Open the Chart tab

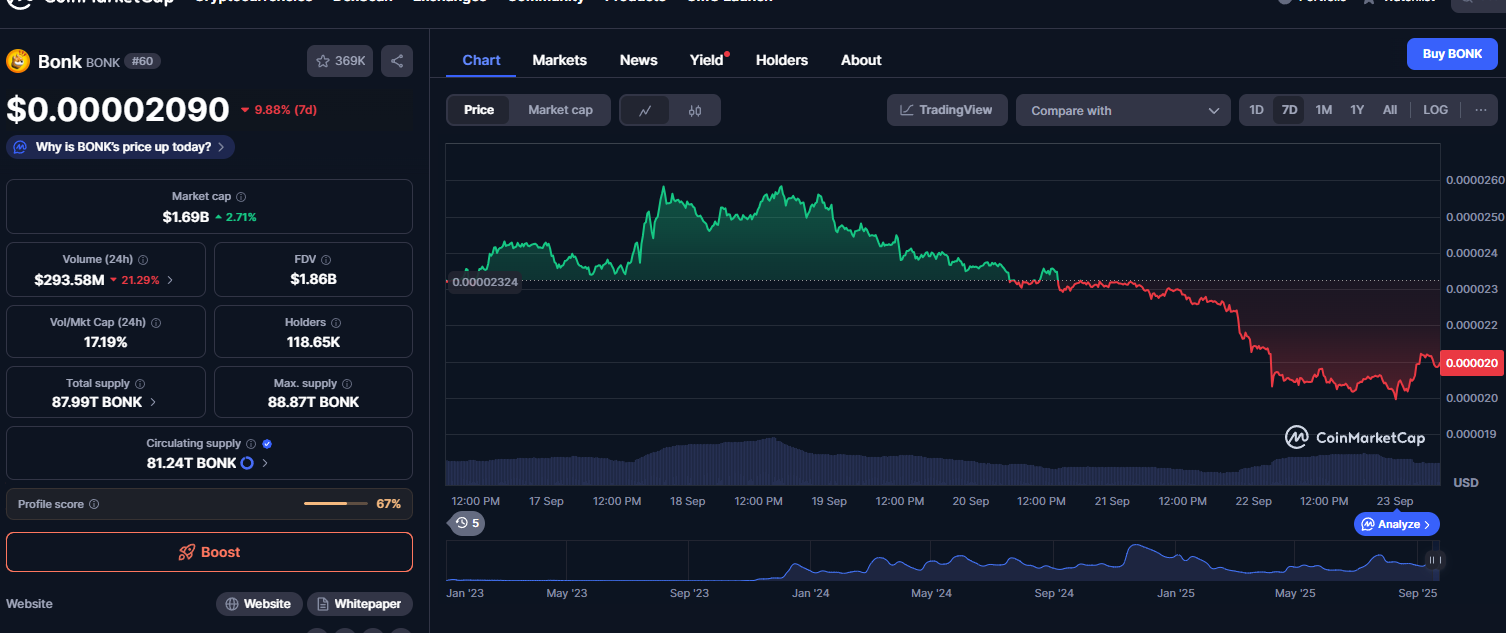(481, 60)
